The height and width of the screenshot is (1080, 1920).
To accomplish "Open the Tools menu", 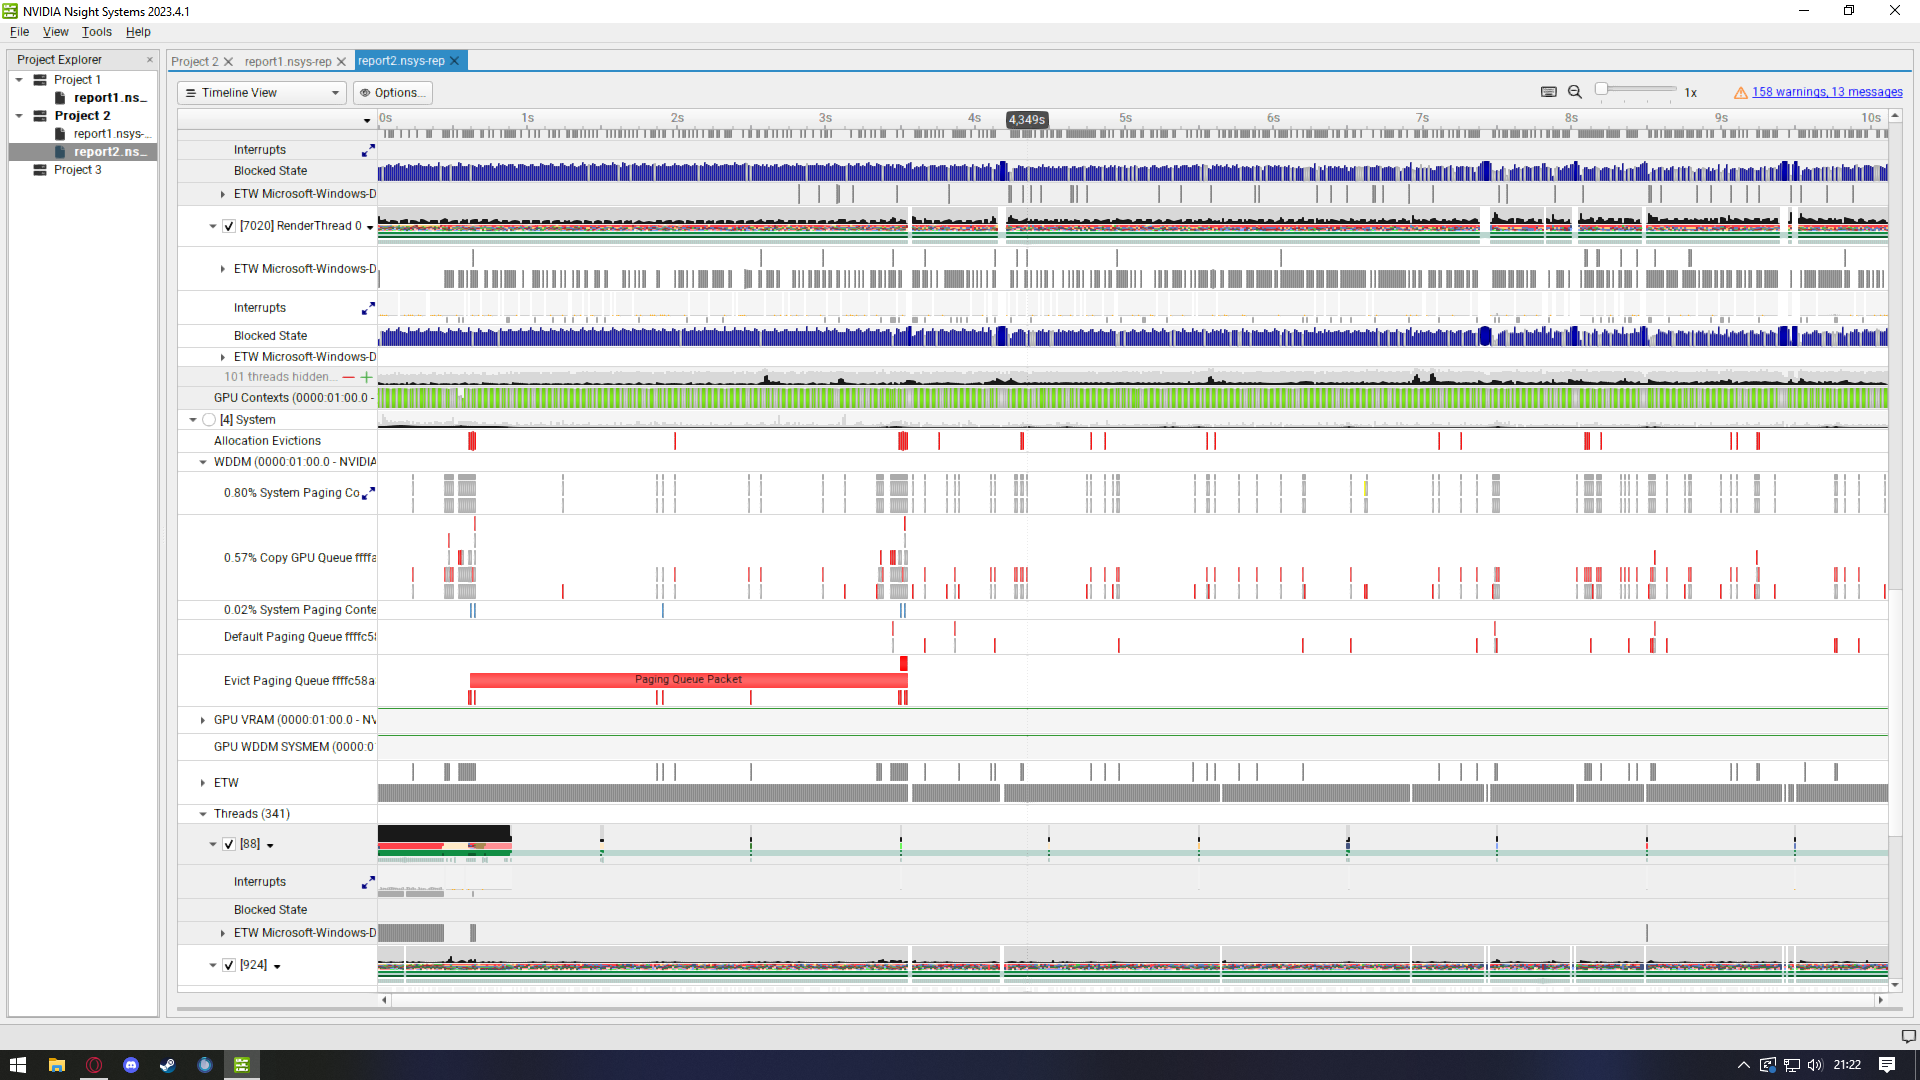I will 97,32.
